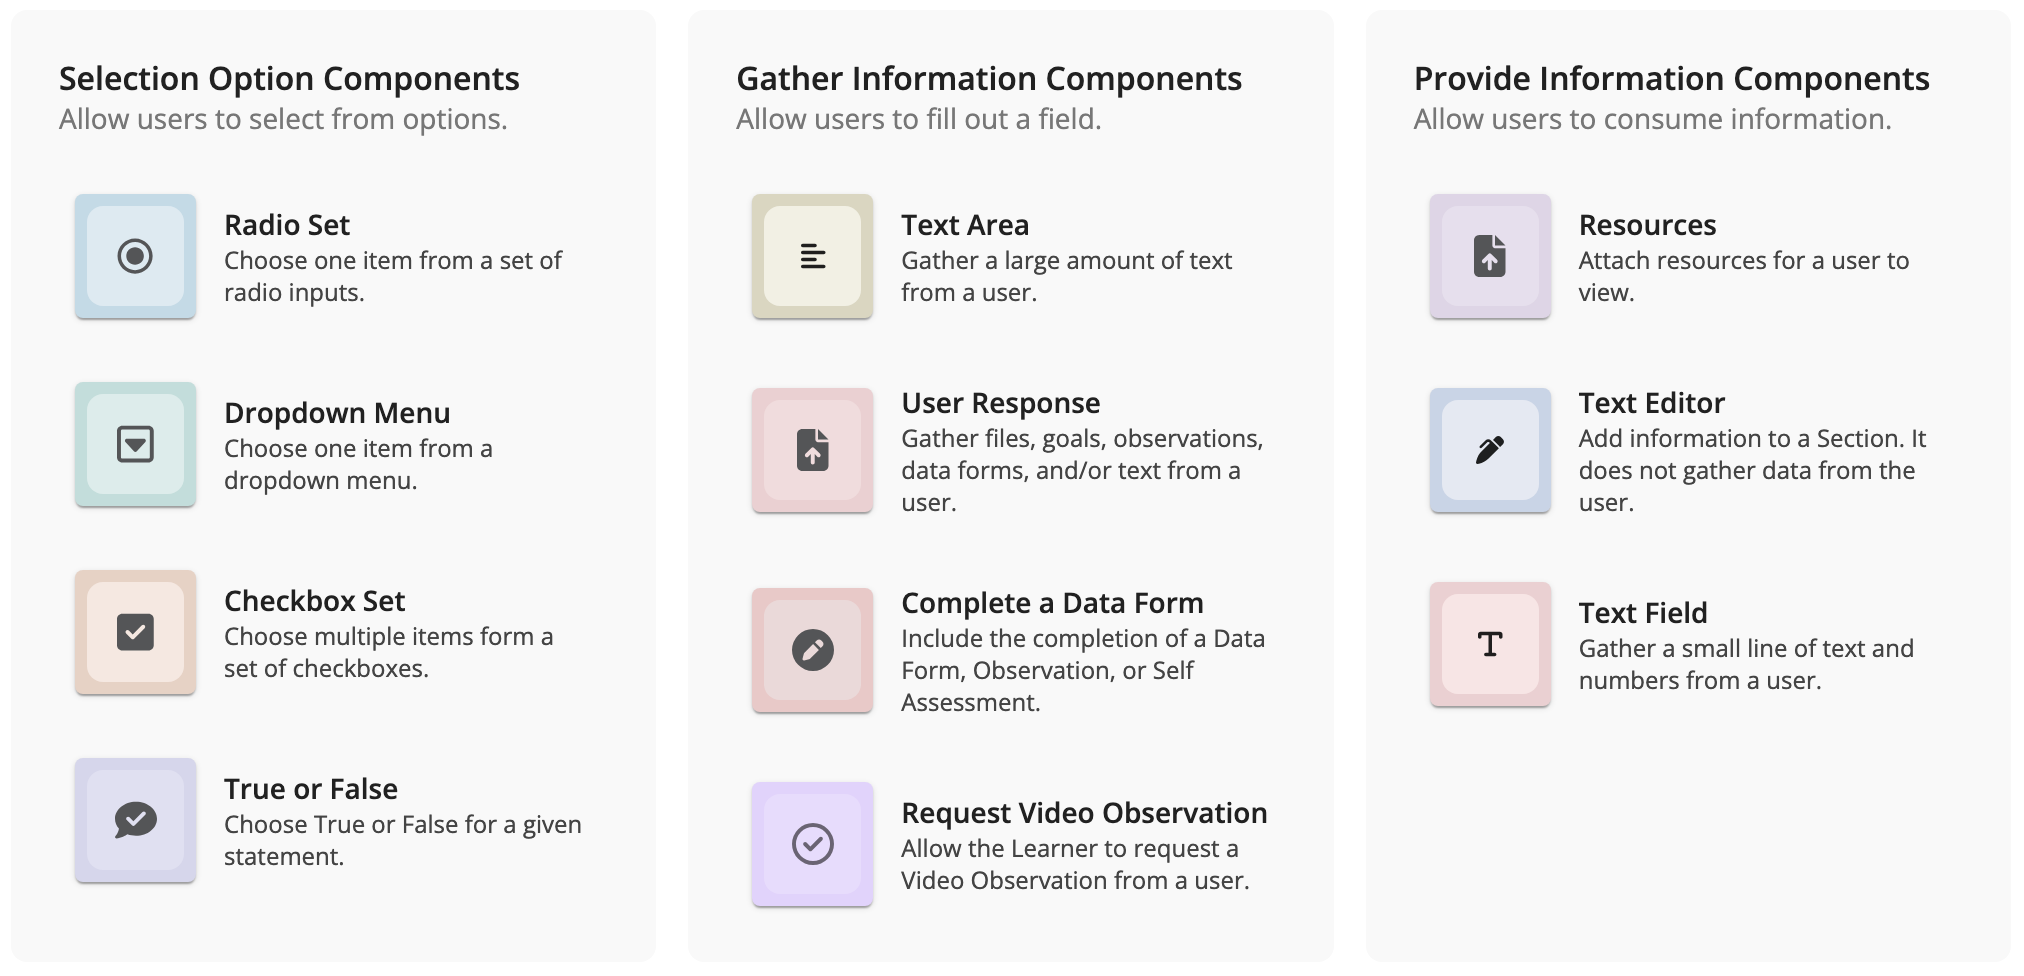
Task: Click the Selection Option Components heading
Action: click(289, 79)
